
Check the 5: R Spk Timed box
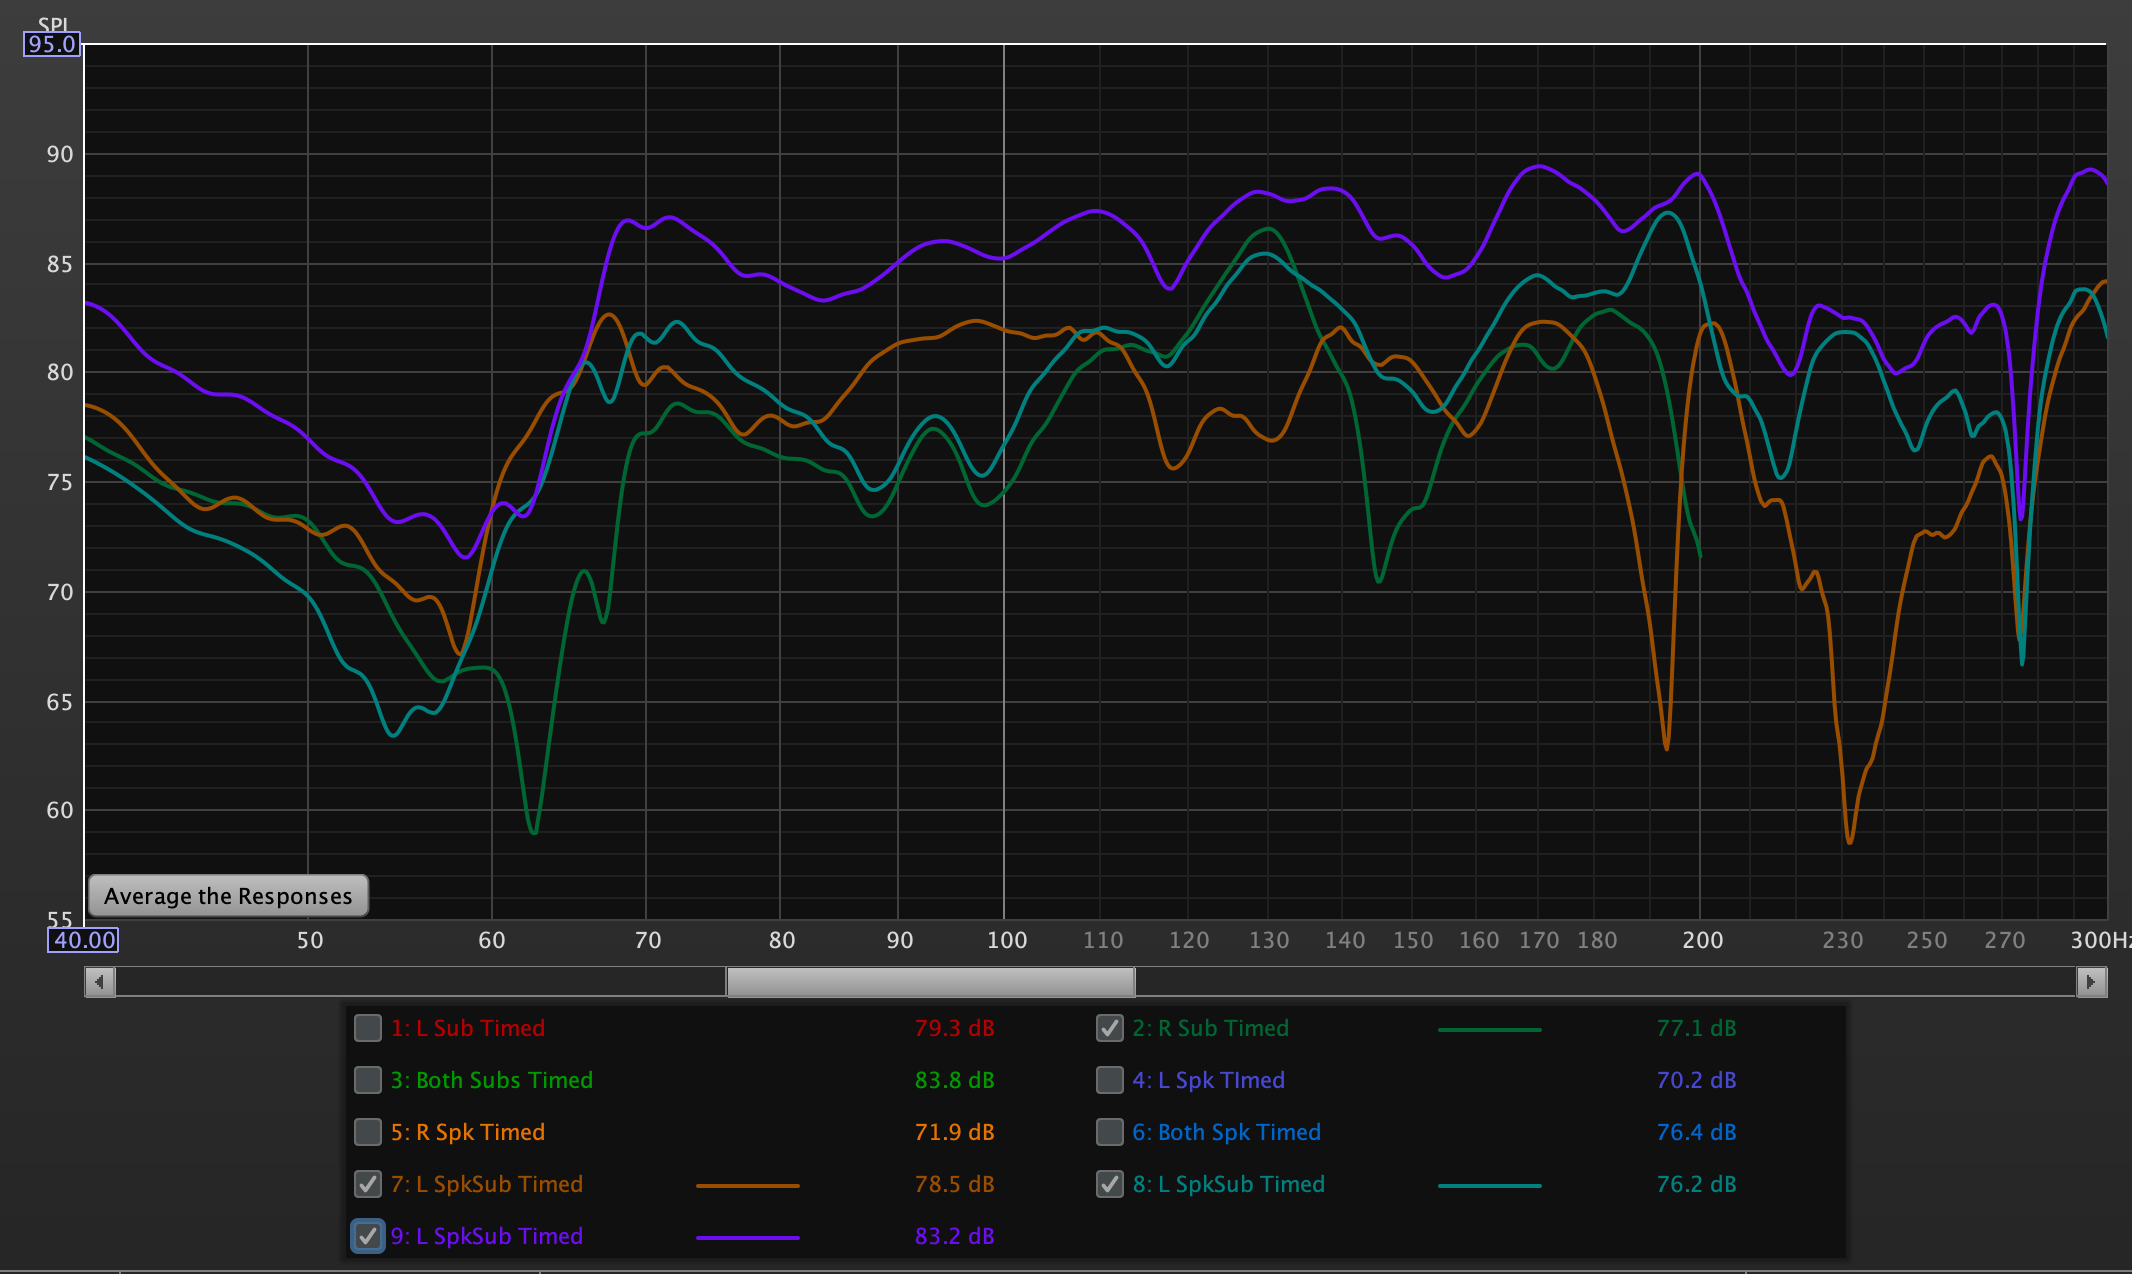coord(368,1132)
